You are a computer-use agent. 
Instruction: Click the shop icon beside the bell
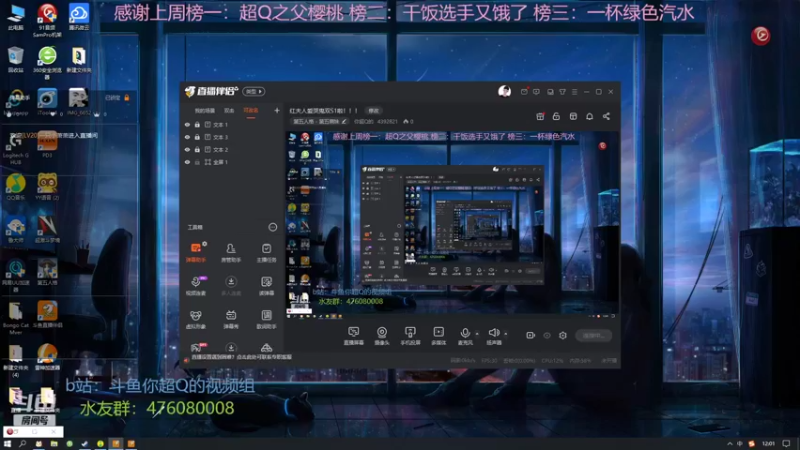[x=573, y=116]
